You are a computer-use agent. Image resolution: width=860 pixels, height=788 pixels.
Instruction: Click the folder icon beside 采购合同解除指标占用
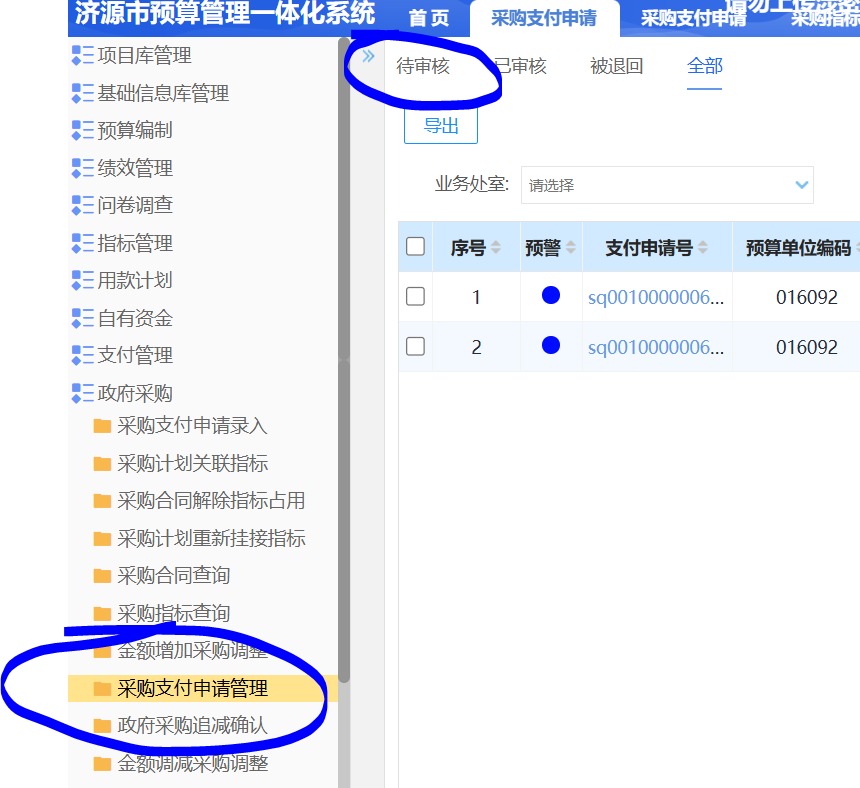click(x=102, y=501)
